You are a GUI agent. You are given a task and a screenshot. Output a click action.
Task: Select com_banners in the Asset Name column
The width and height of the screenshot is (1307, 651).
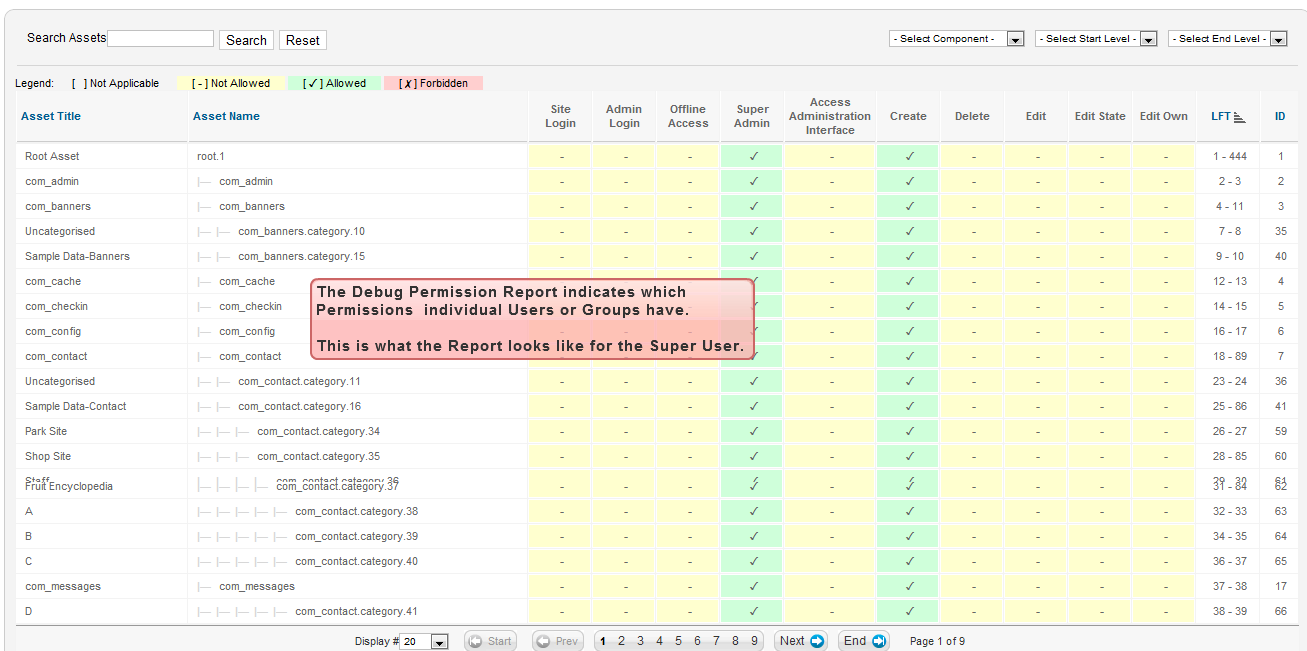click(x=252, y=206)
